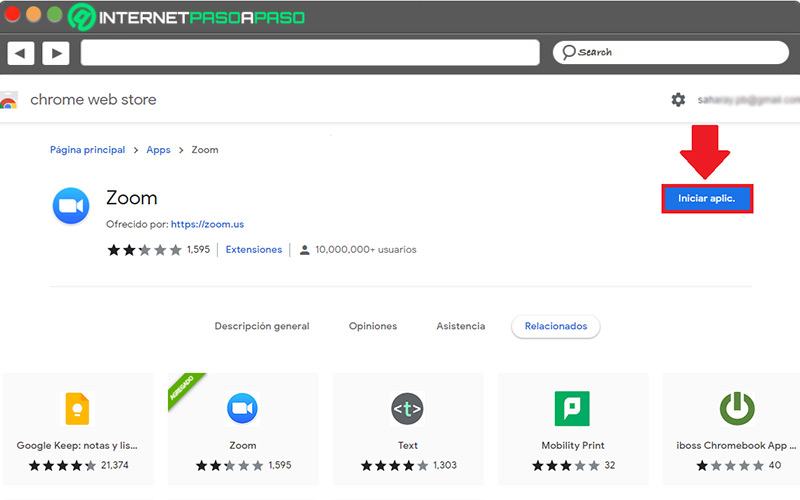Click the iboss power button icon

pyautogui.click(x=737, y=409)
